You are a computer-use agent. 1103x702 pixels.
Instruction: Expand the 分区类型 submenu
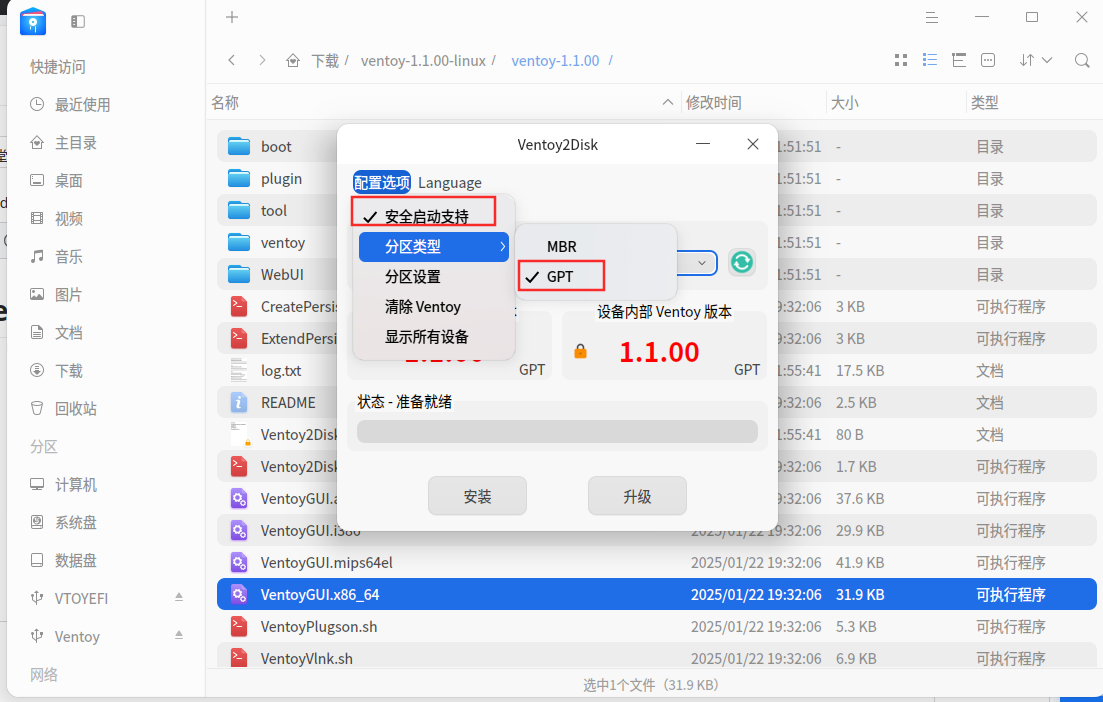(x=433, y=247)
